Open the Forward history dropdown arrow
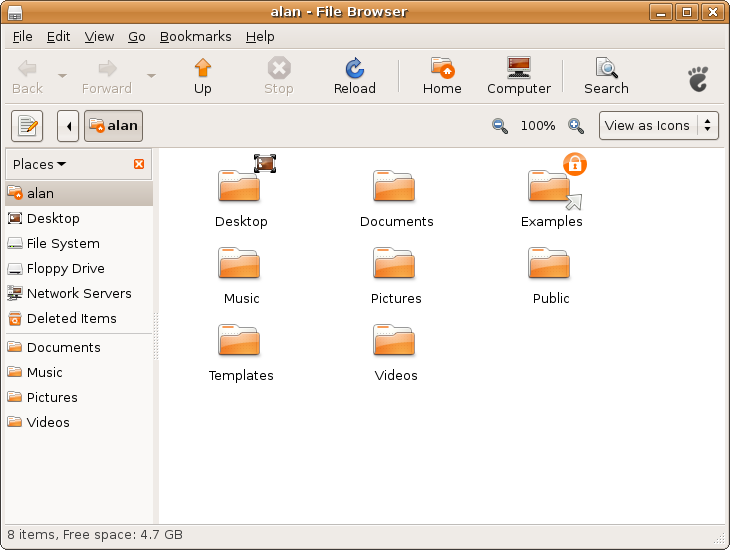730x550 pixels. pyautogui.click(x=151, y=75)
